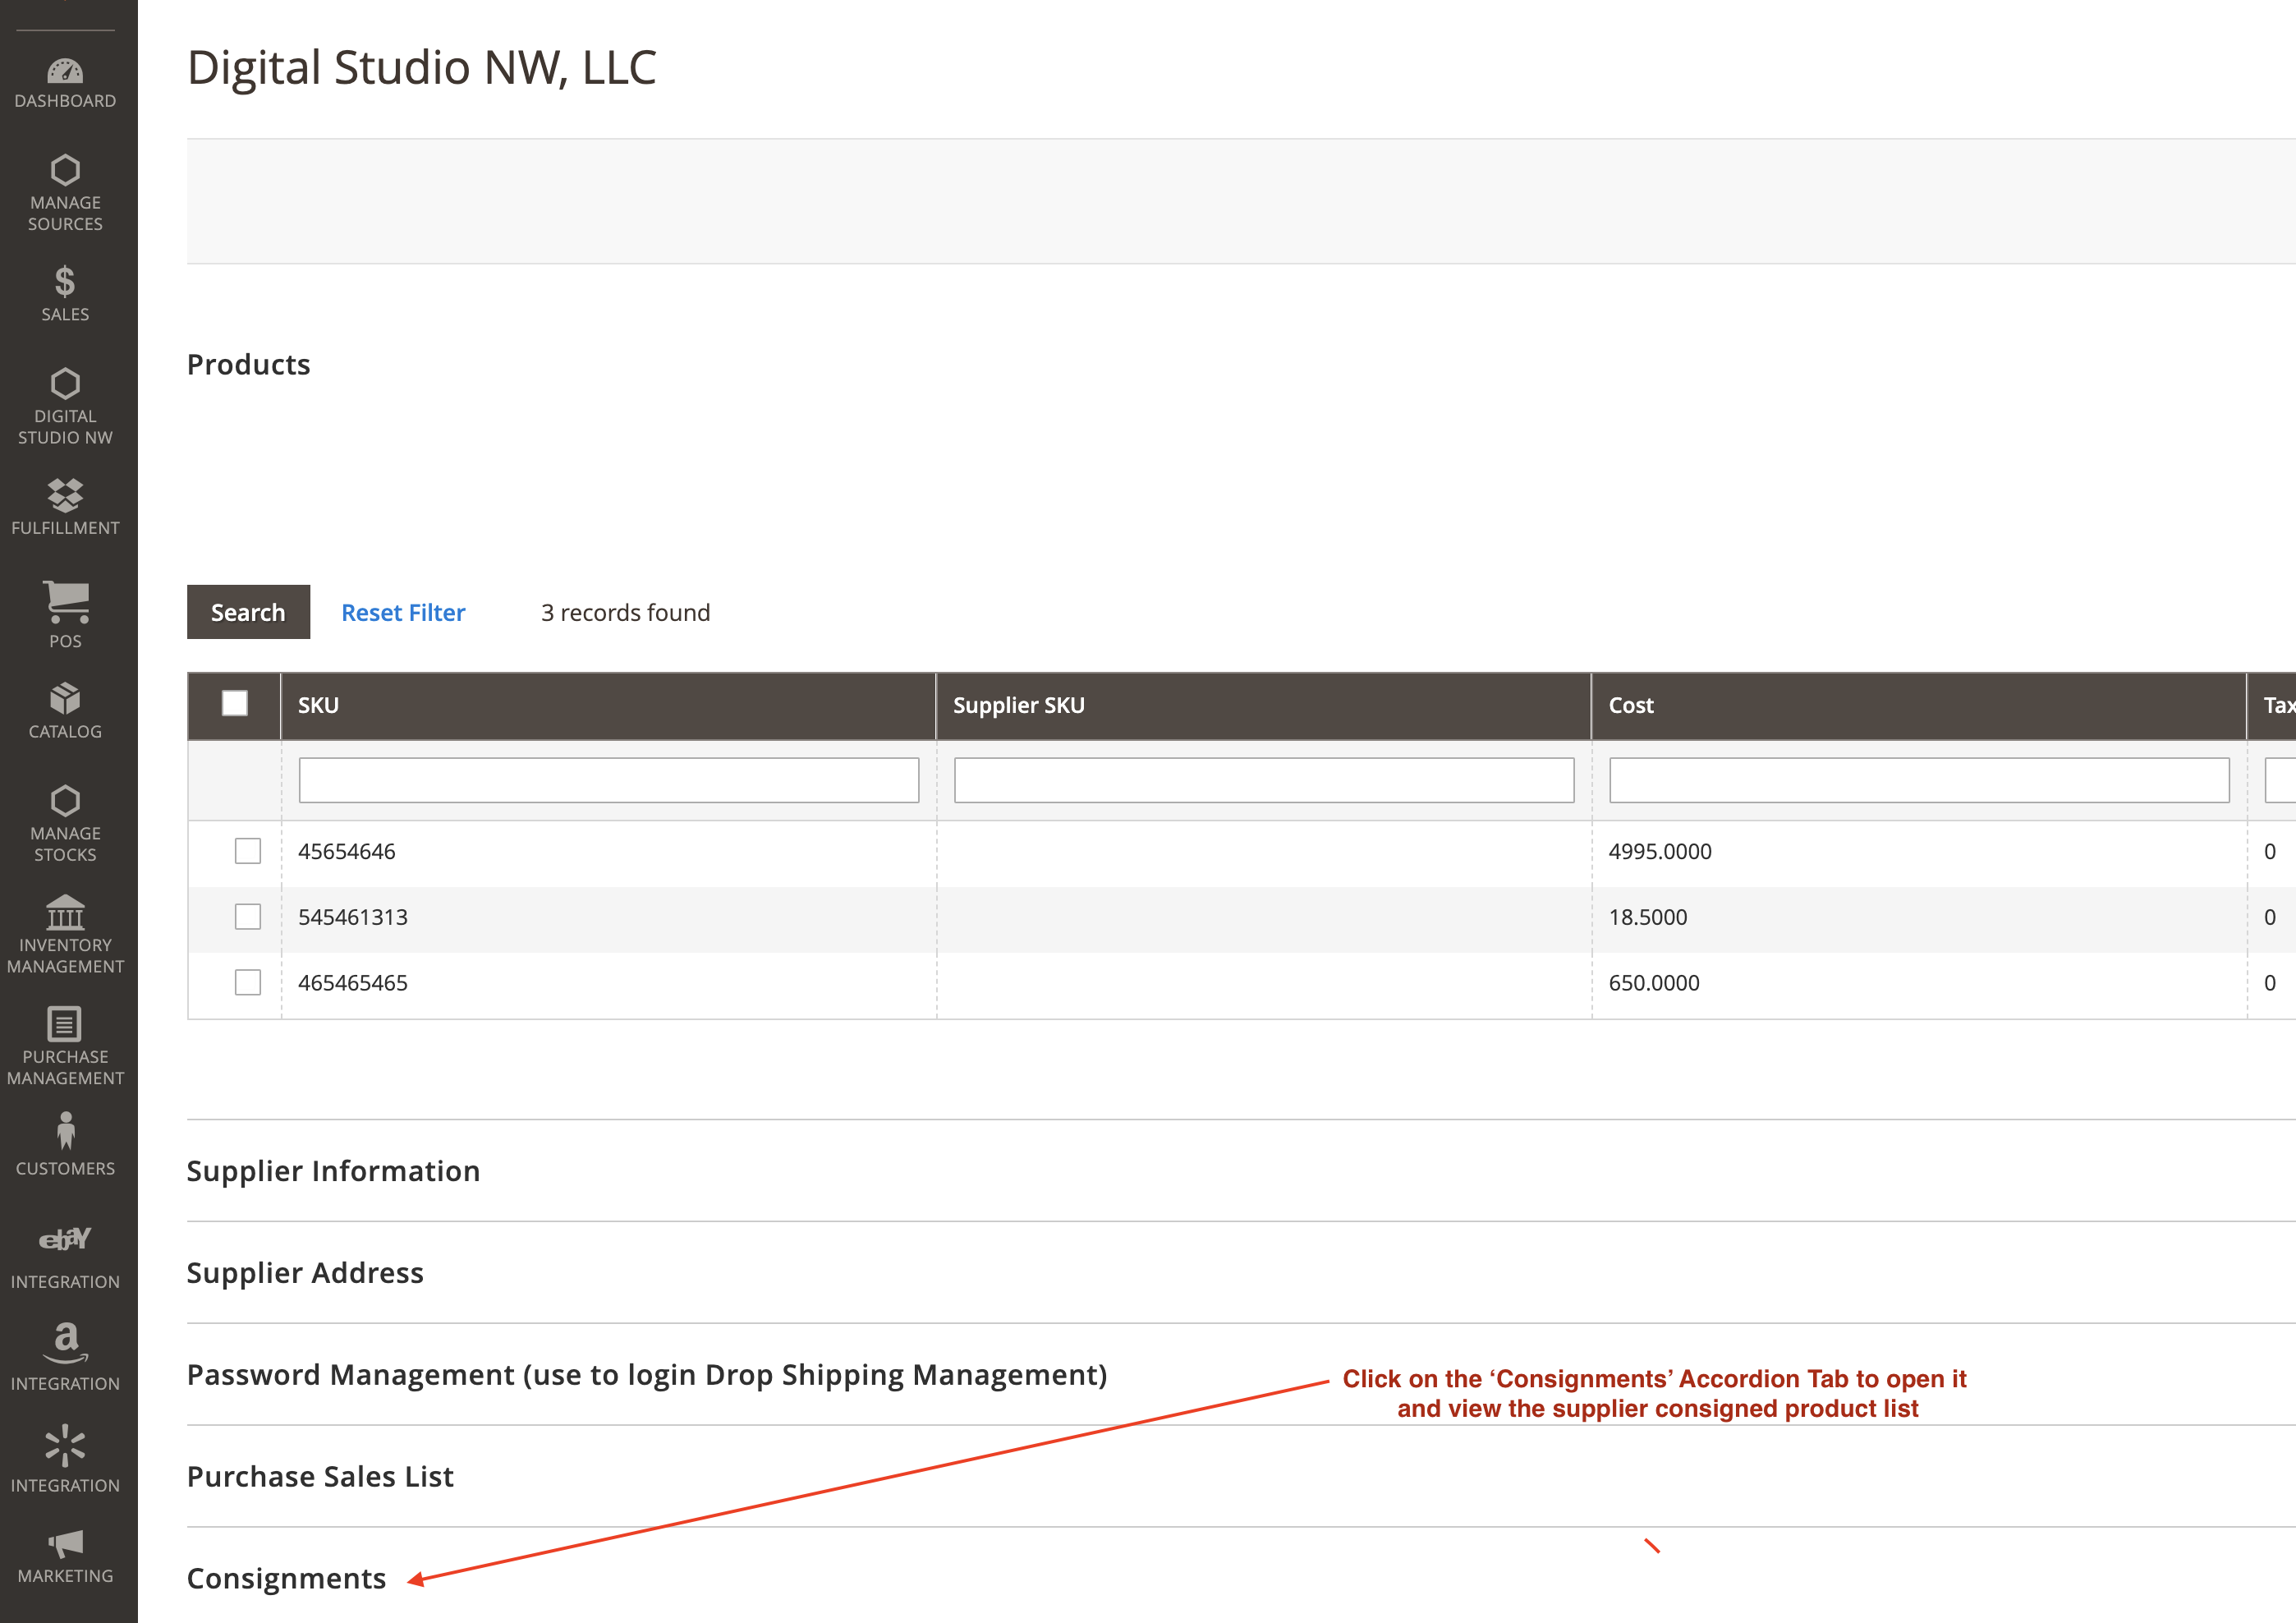Open the eBay Integration icon
The image size is (2296, 1623).
65,1240
